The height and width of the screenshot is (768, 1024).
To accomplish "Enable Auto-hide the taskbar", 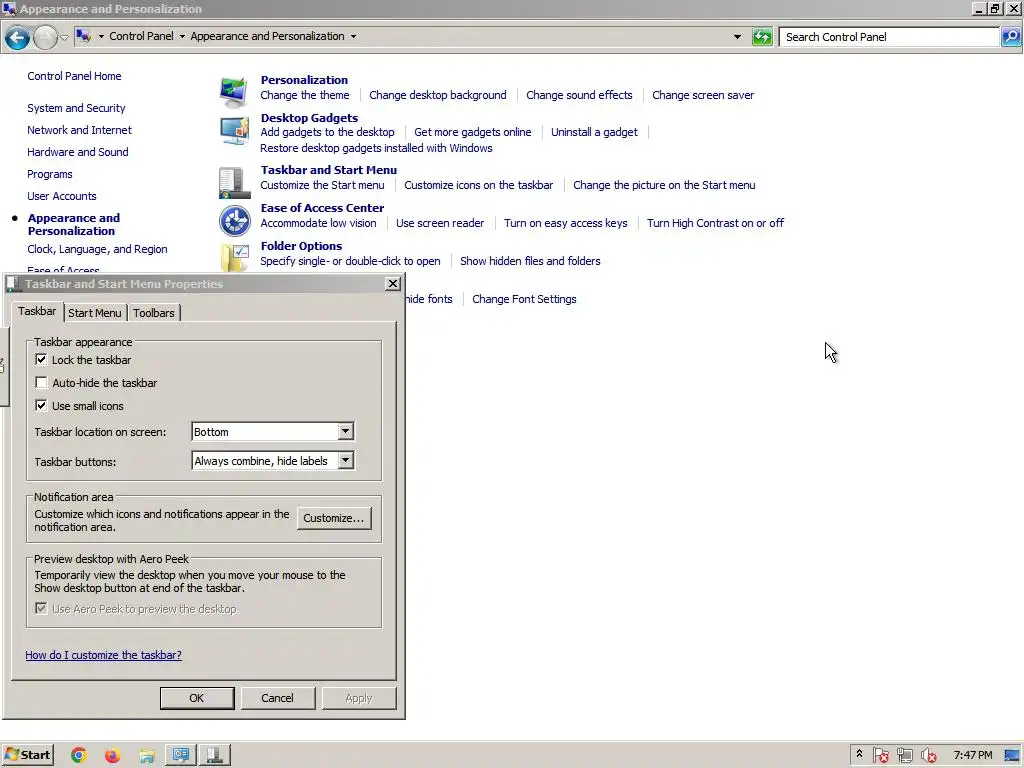I will pyautogui.click(x=41, y=383).
